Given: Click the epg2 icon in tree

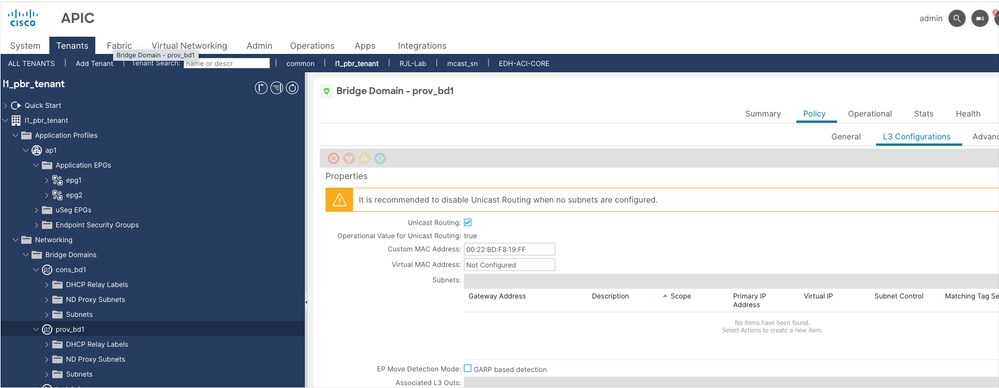Looking at the screenshot, I should pos(57,195).
